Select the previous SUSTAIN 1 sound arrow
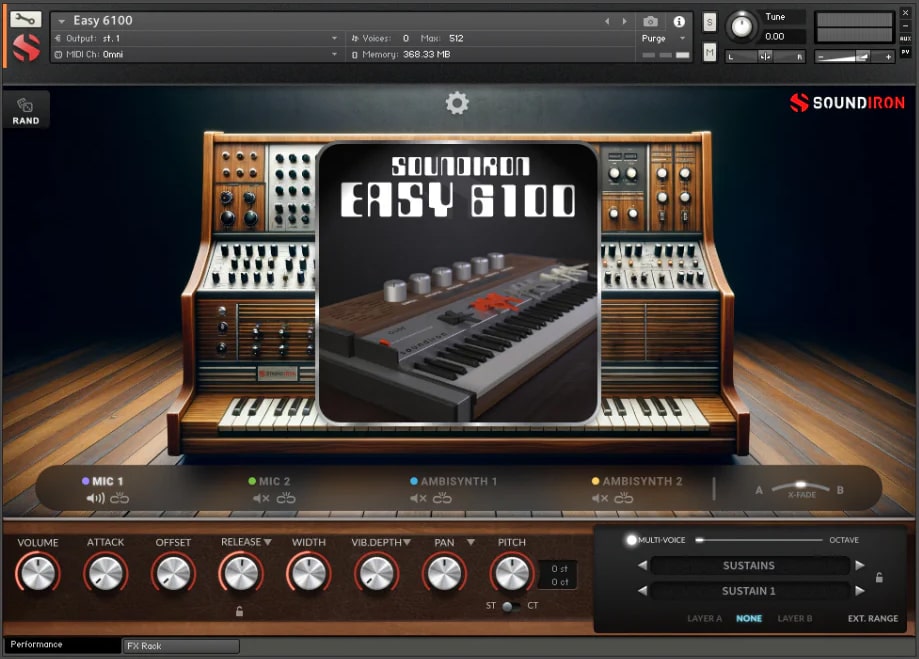Viewport: 919px width, 659px height. (x=642, y=590)
